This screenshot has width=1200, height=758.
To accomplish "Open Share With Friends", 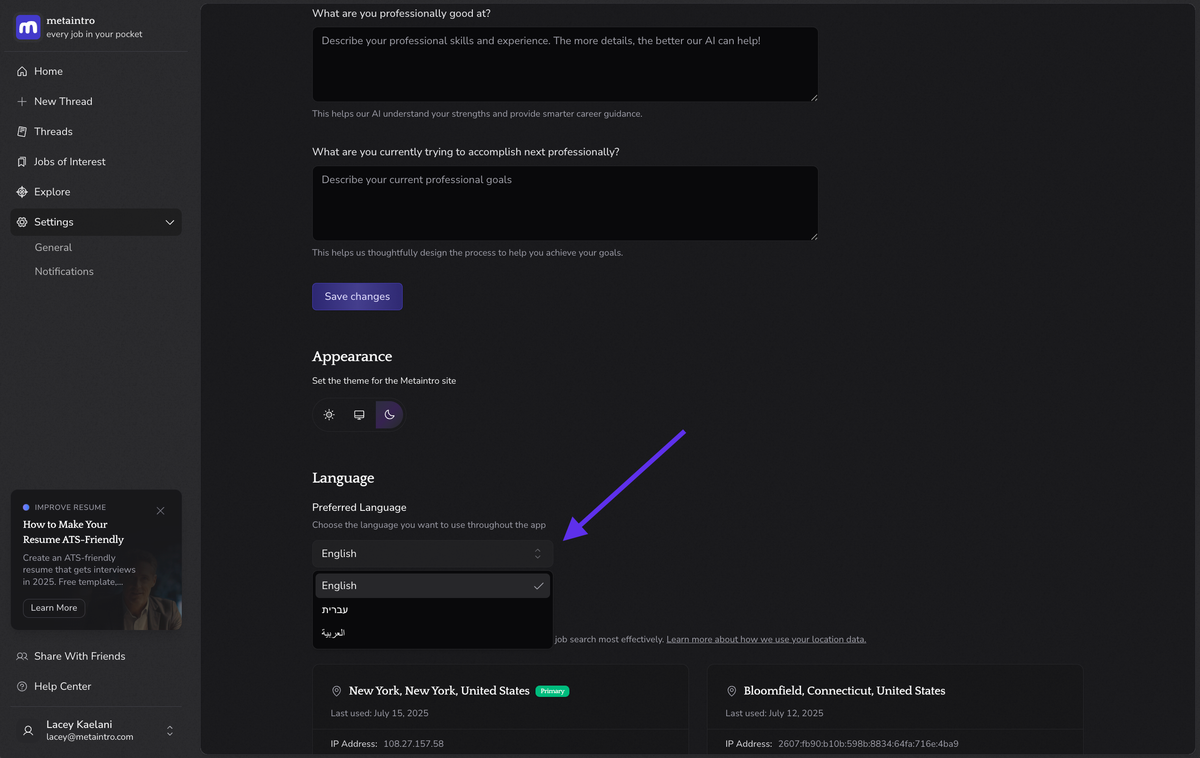I will point(79,657).
